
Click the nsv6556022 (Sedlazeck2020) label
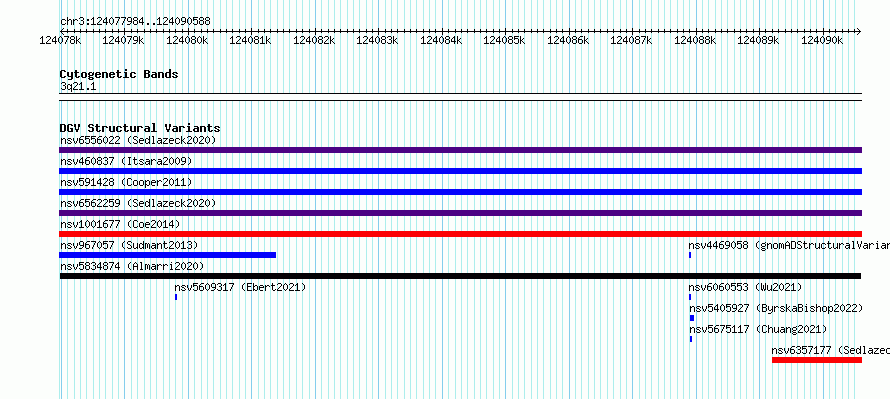click(138, 140)
